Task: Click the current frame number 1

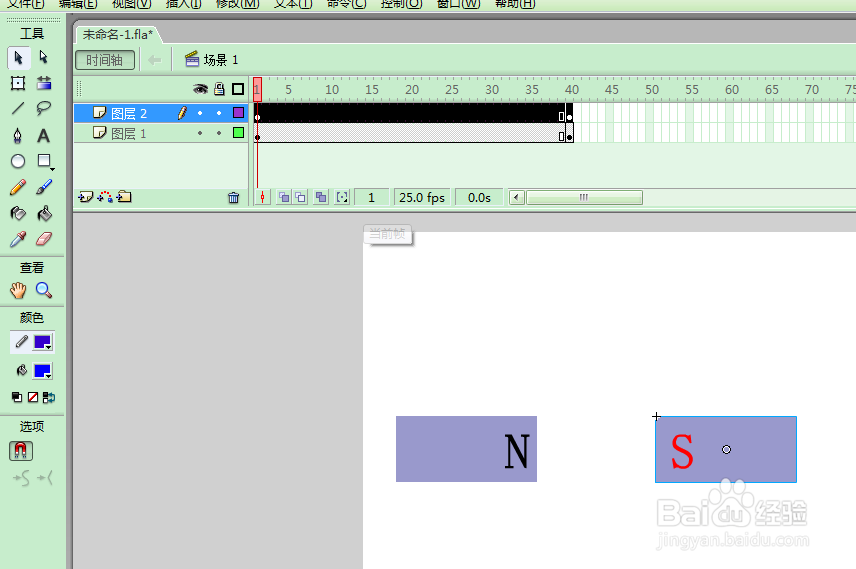Action: tap(371, 197)
